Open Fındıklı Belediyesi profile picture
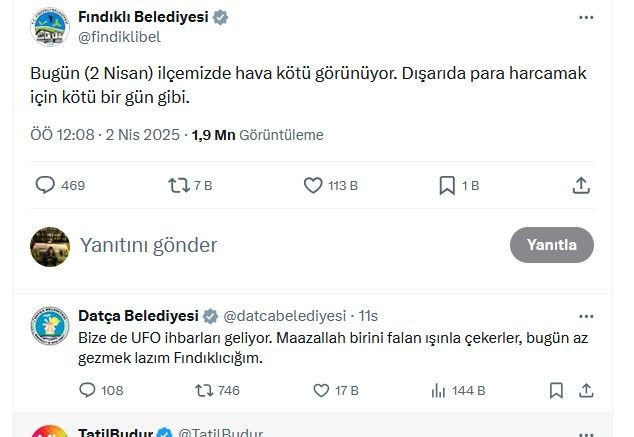The width and height of the screenshot is (634, 437). (49, 27)
